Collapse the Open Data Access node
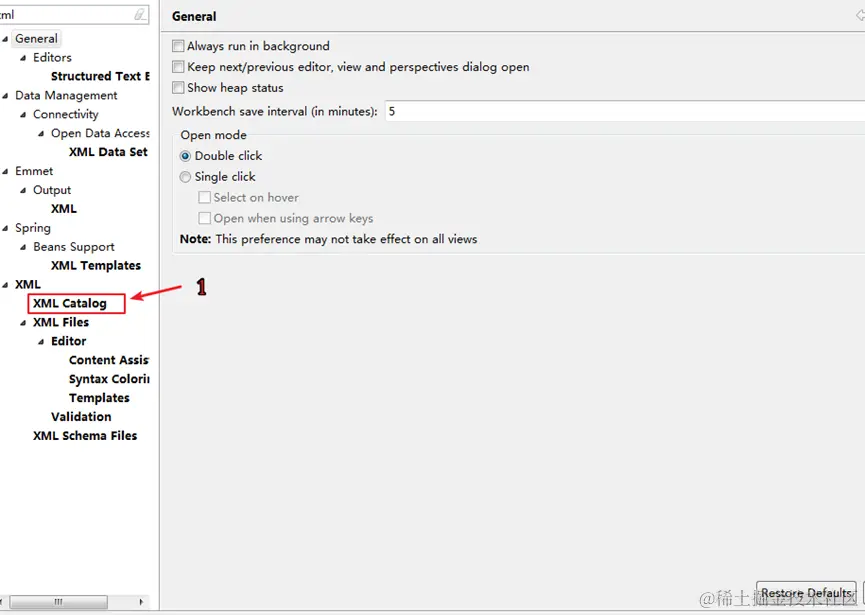The image size is (865, 615). (x=41, y=133)
